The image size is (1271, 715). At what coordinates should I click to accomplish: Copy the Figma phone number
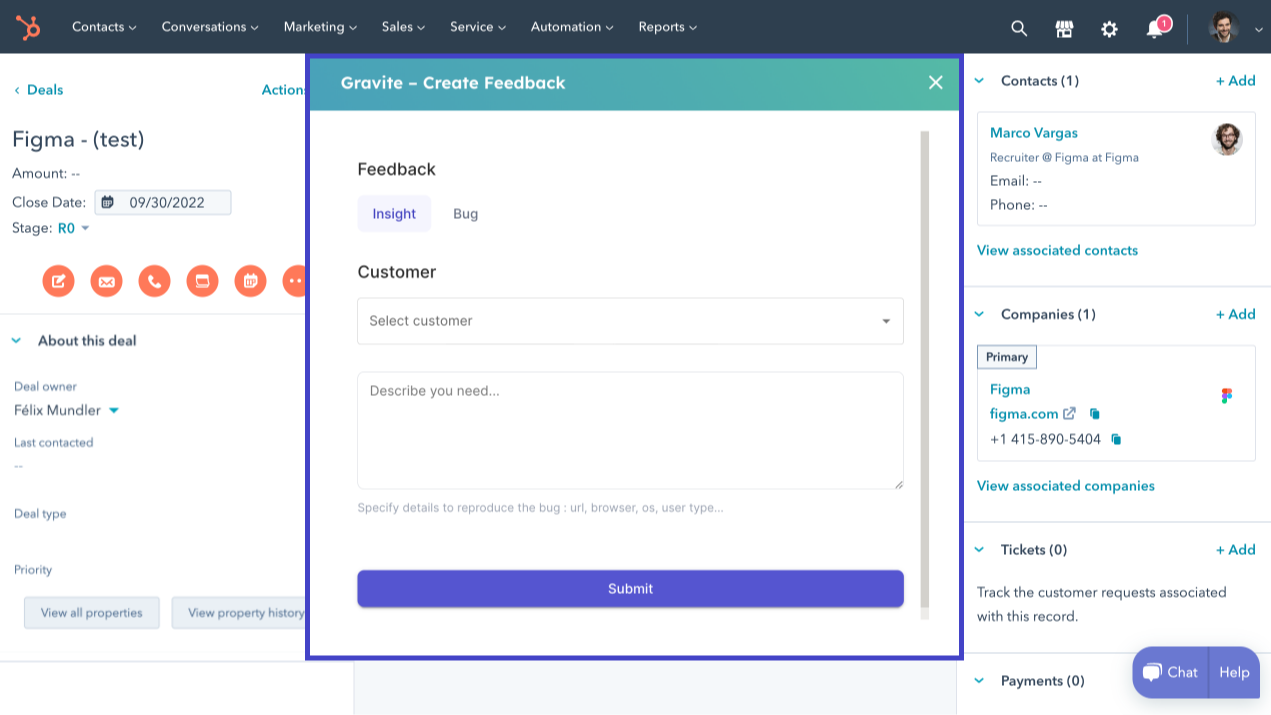1116,439
